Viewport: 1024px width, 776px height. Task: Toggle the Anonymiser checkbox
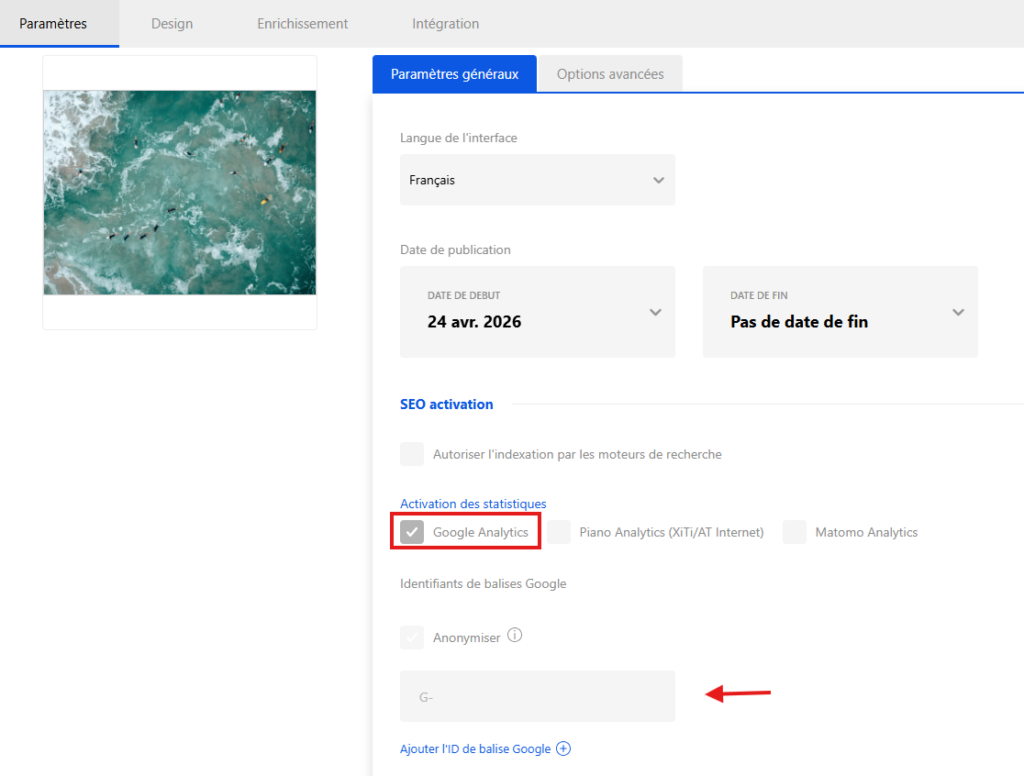point(412,637)
